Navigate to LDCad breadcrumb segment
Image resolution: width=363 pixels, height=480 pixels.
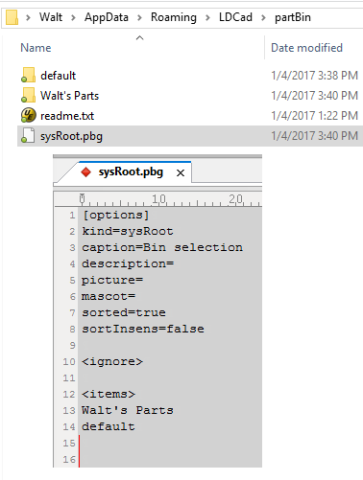point(235,17)
